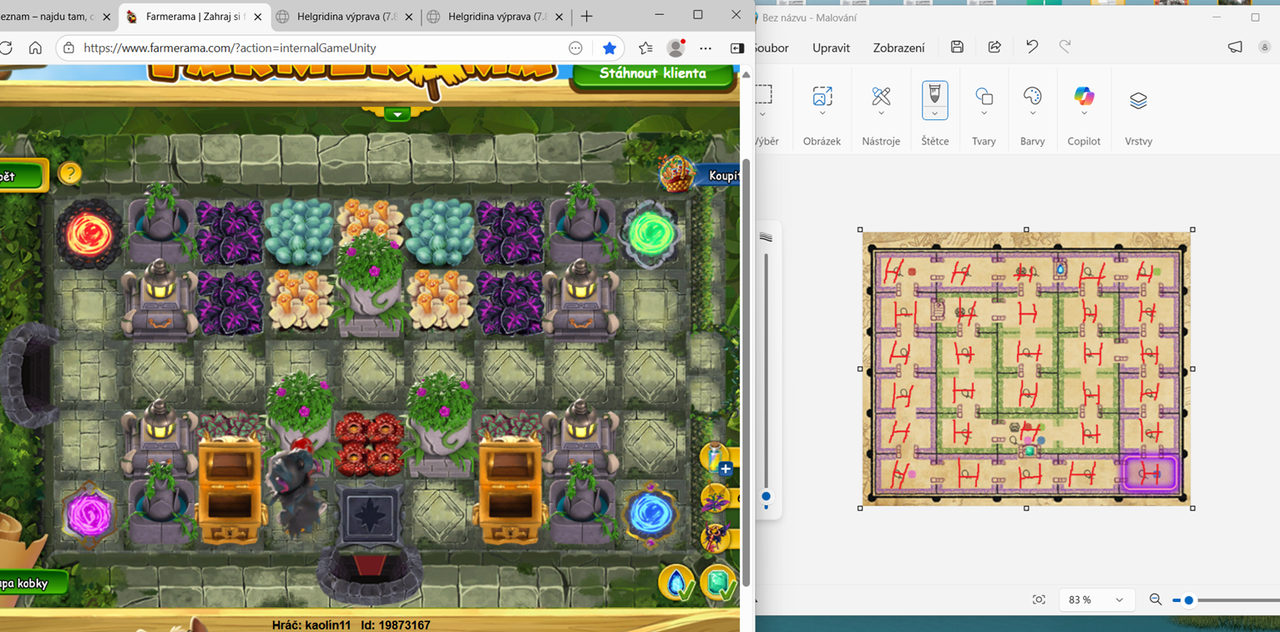This screenshot has width=1280, height=632.
Task: Close the Farmerama browser tab
Action: (x=256, y=16)
